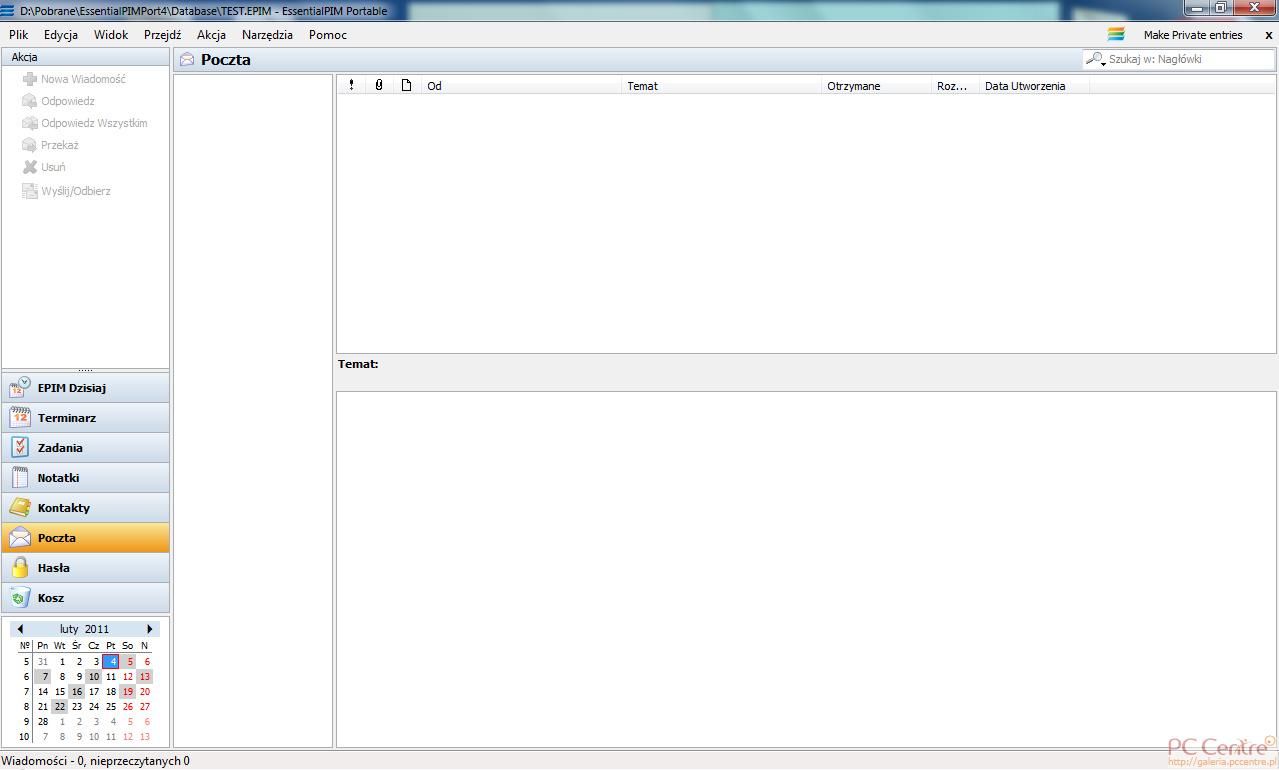This screenshot has width=1279, height=770.
Task: Click Wyślij/Odbierz action
Action: [x=75, y=191]
